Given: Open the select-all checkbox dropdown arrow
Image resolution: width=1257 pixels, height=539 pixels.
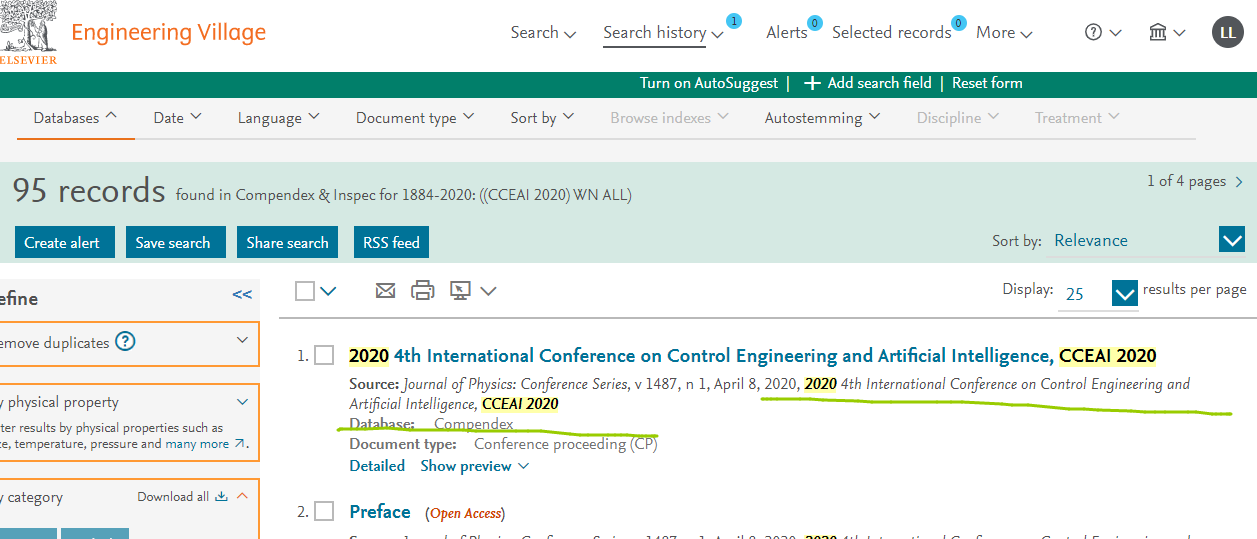Looking at the screenshot, I should pos(328,291).
